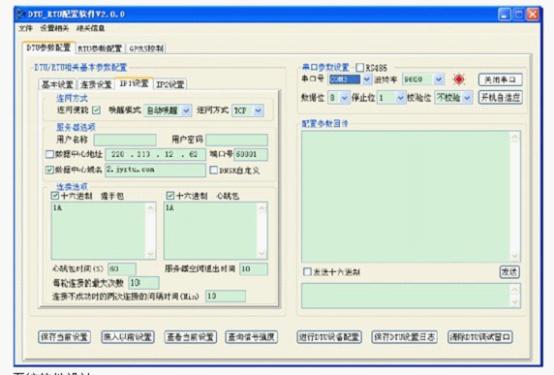Select the IP1设置 sub-tab

(x=134, y=83)
